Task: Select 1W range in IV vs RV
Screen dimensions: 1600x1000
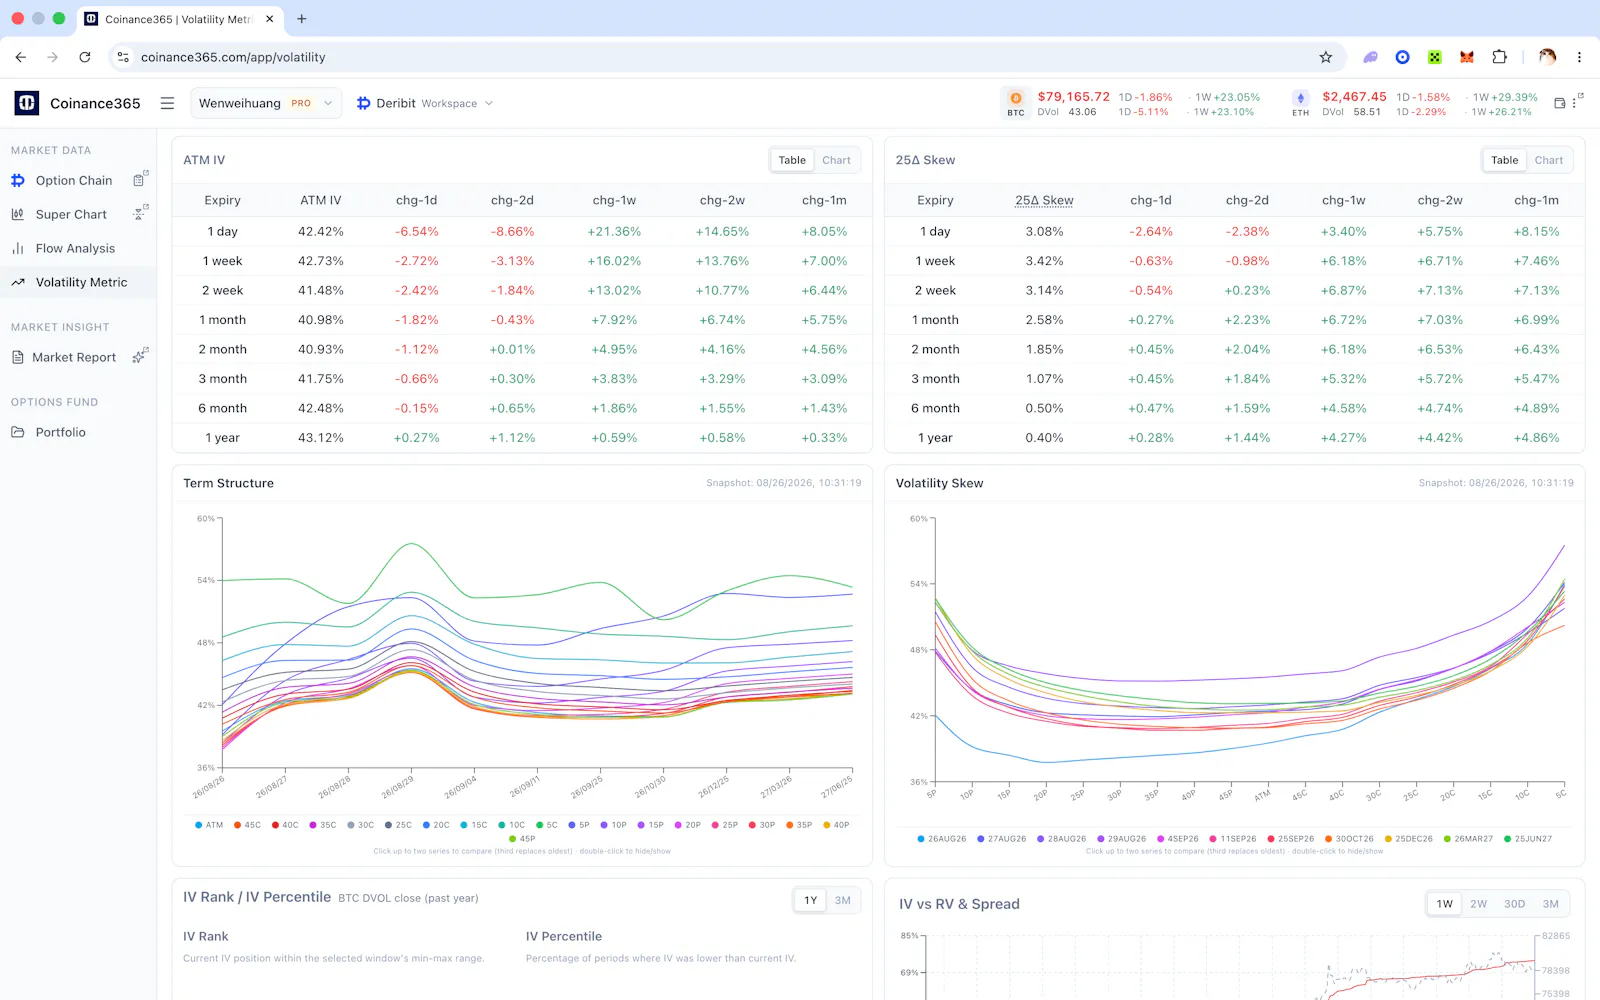Action: tap(1444, 904)
